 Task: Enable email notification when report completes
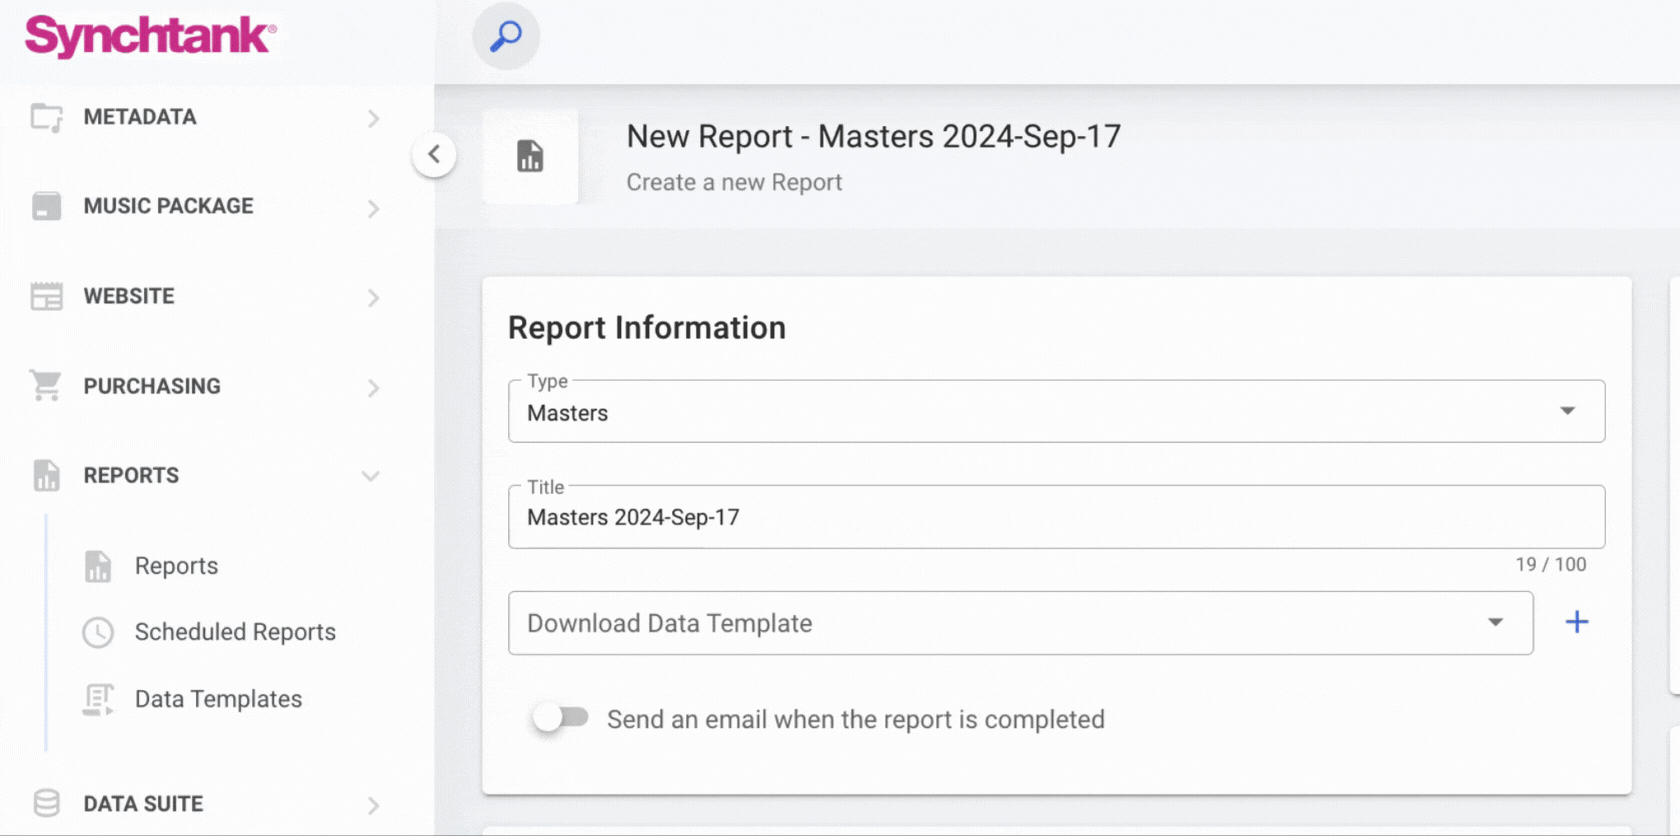[560, 717]
